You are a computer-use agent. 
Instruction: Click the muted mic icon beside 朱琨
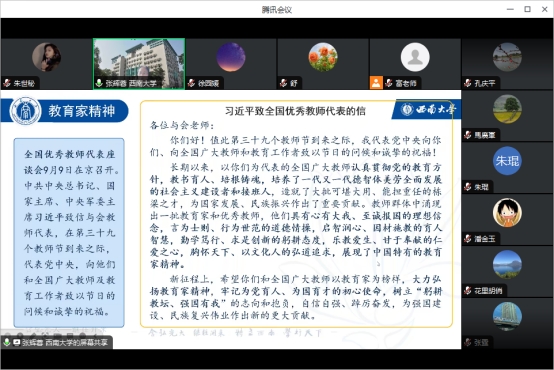point(468,187)
